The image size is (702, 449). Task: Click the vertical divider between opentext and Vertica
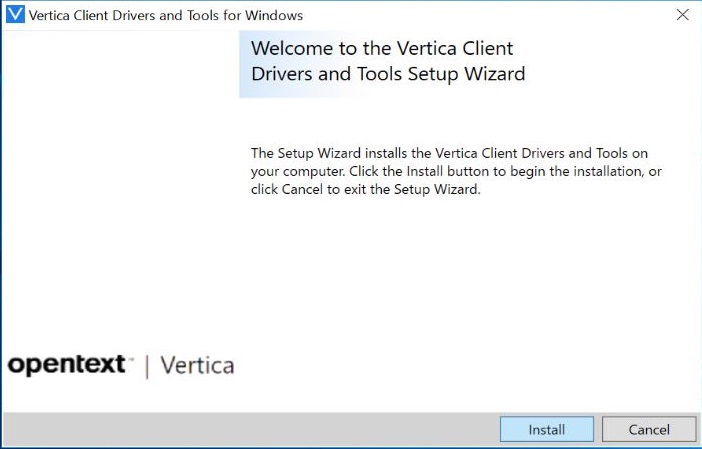(x=147, y=366)
